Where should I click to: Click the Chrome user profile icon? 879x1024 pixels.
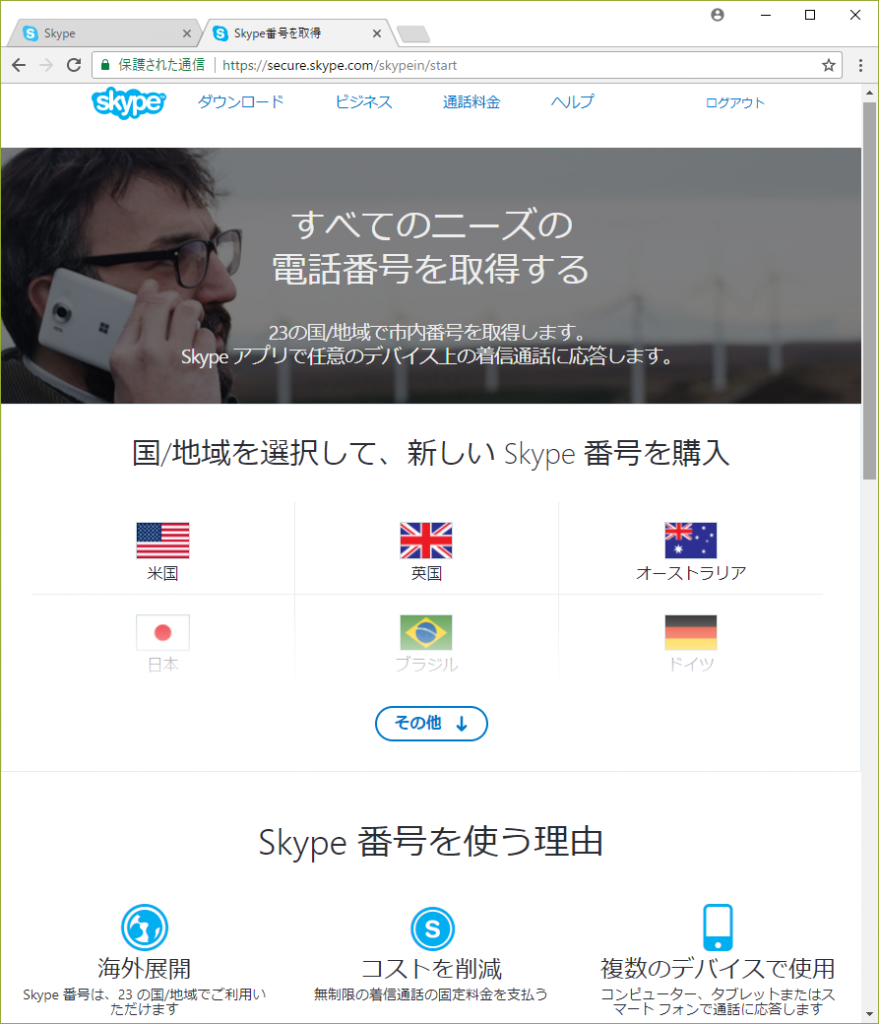click(x=717, y=15)
